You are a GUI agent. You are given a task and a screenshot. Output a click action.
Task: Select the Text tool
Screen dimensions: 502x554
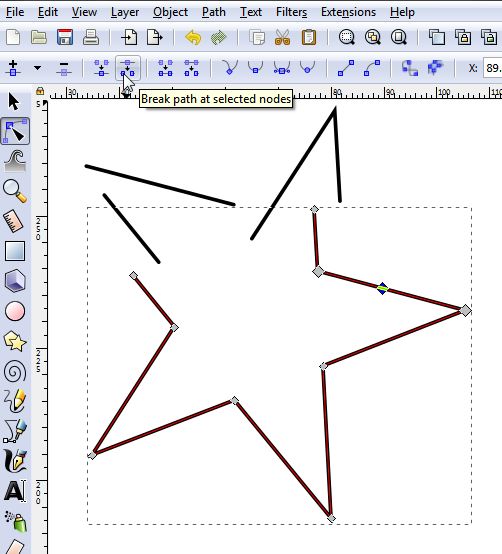15,491
